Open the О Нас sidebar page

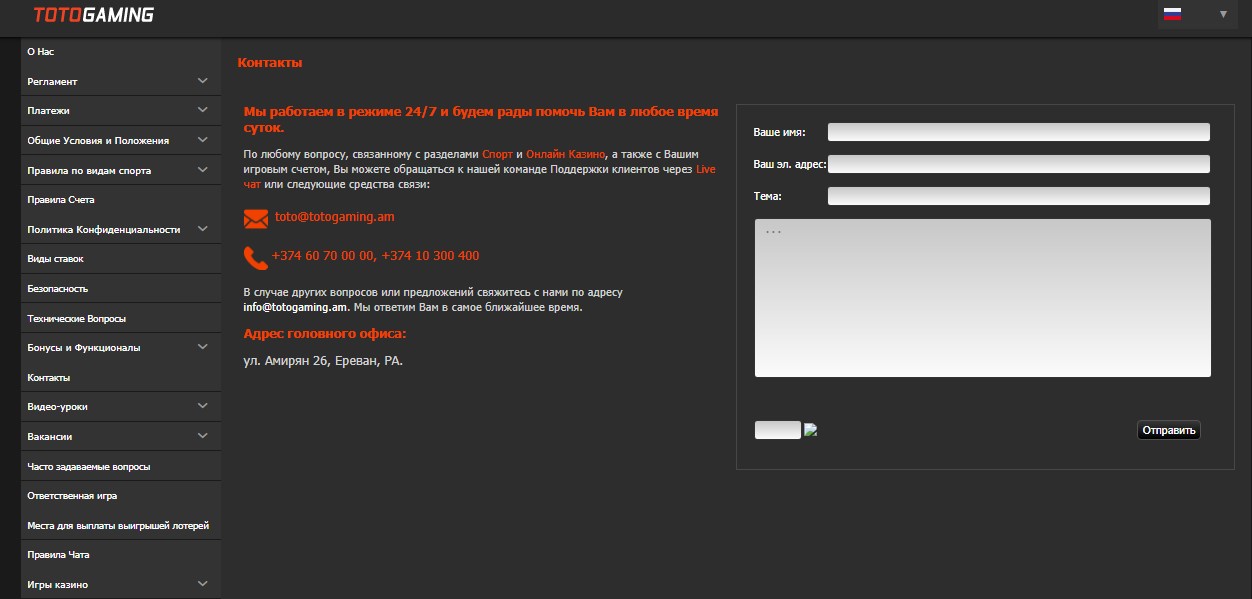pyautogui.click(x=121, y=51)
